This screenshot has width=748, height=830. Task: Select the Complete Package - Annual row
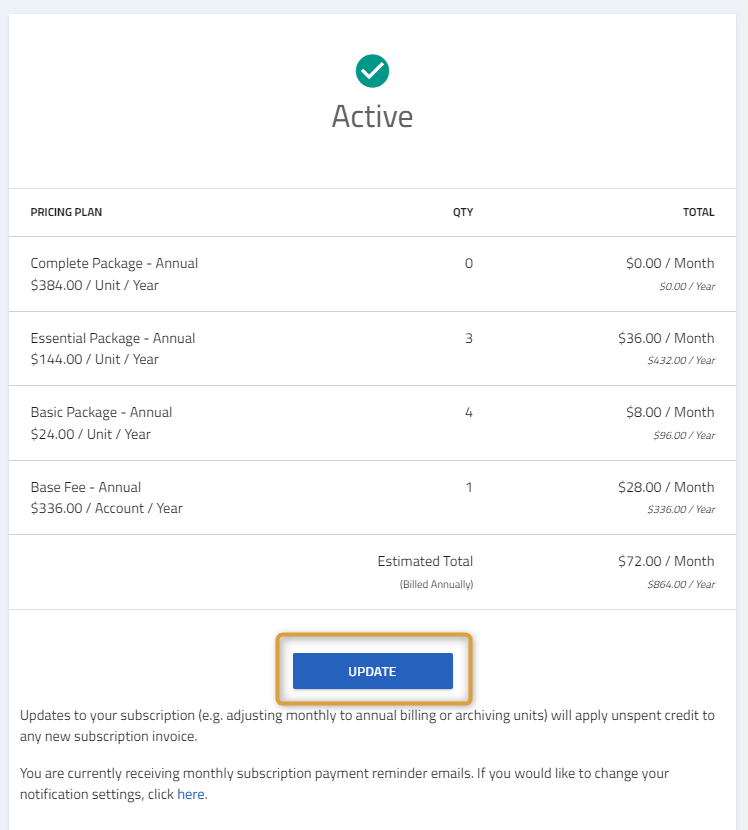(372, 274)
